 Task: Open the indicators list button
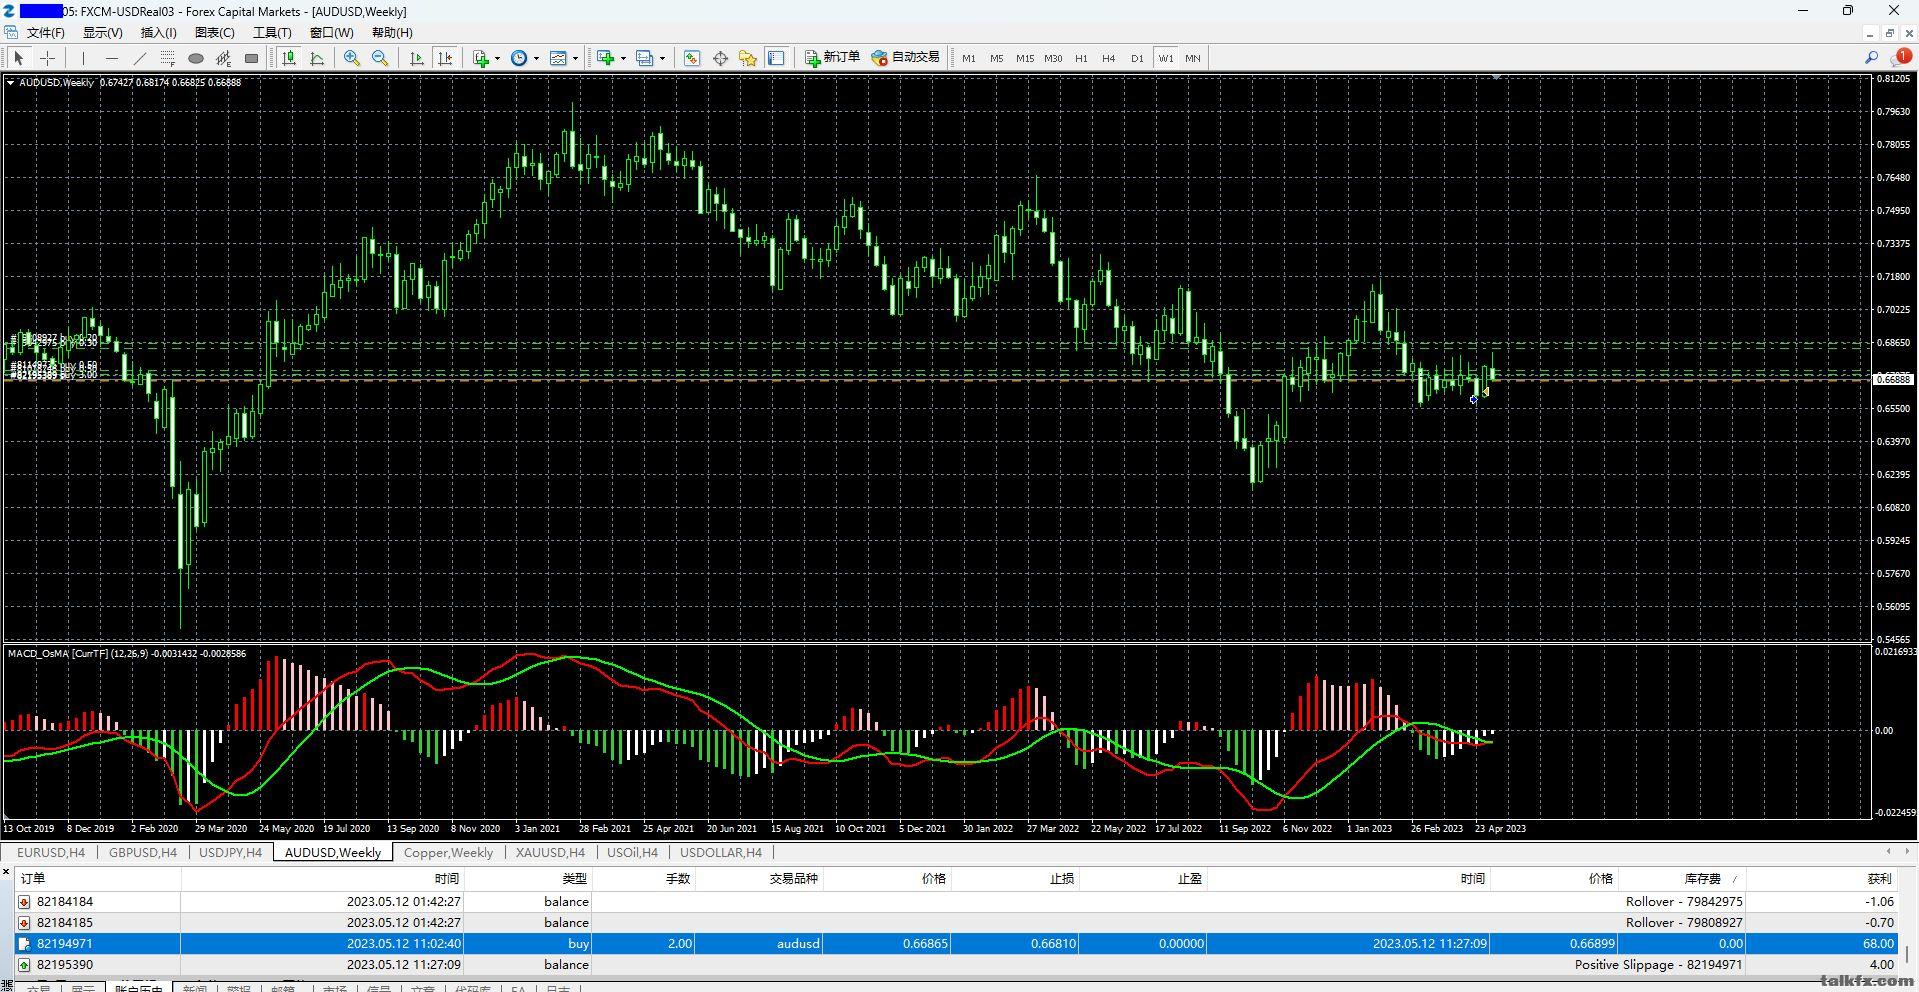pos(481,58)
